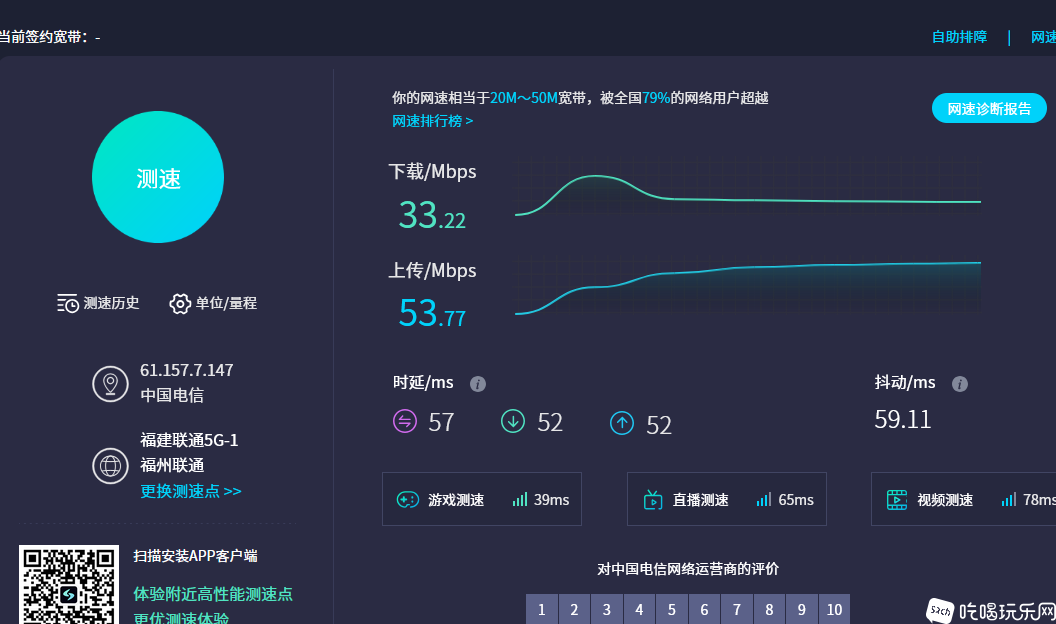
Task: Open the 视频测速 video test card
Action: pyautogui.click(x=963, y=499)
